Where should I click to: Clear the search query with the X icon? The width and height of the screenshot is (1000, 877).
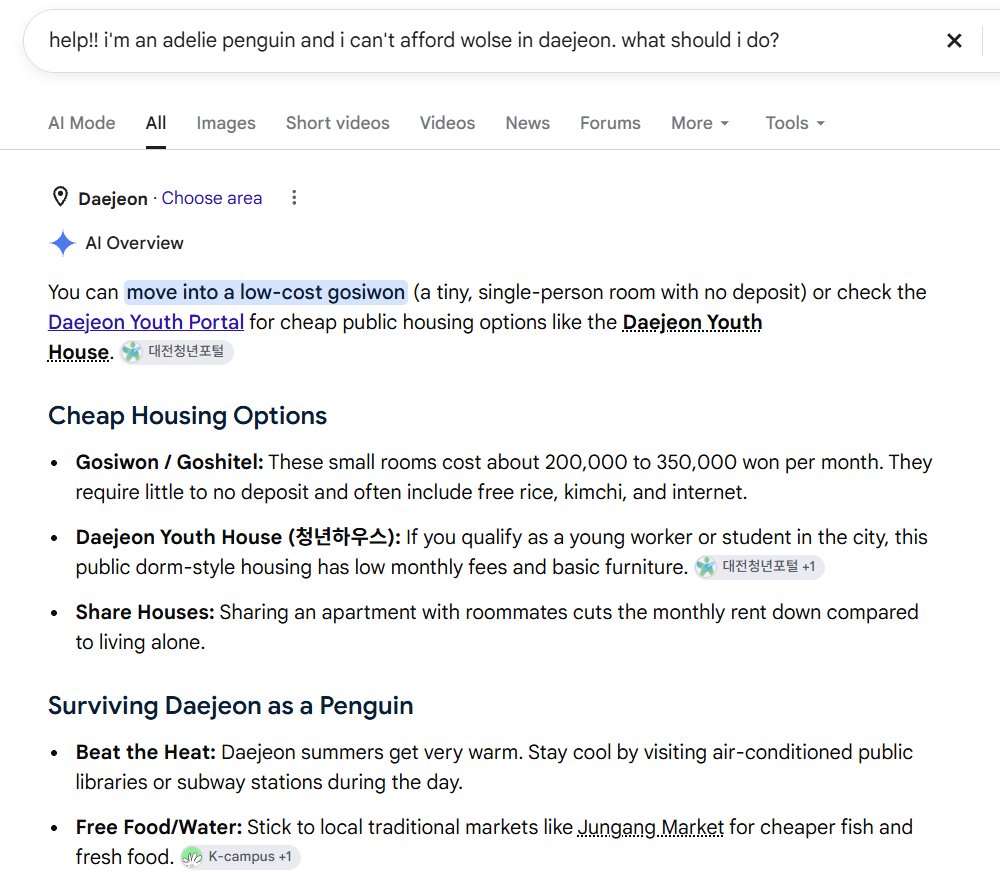pos(954,41)
